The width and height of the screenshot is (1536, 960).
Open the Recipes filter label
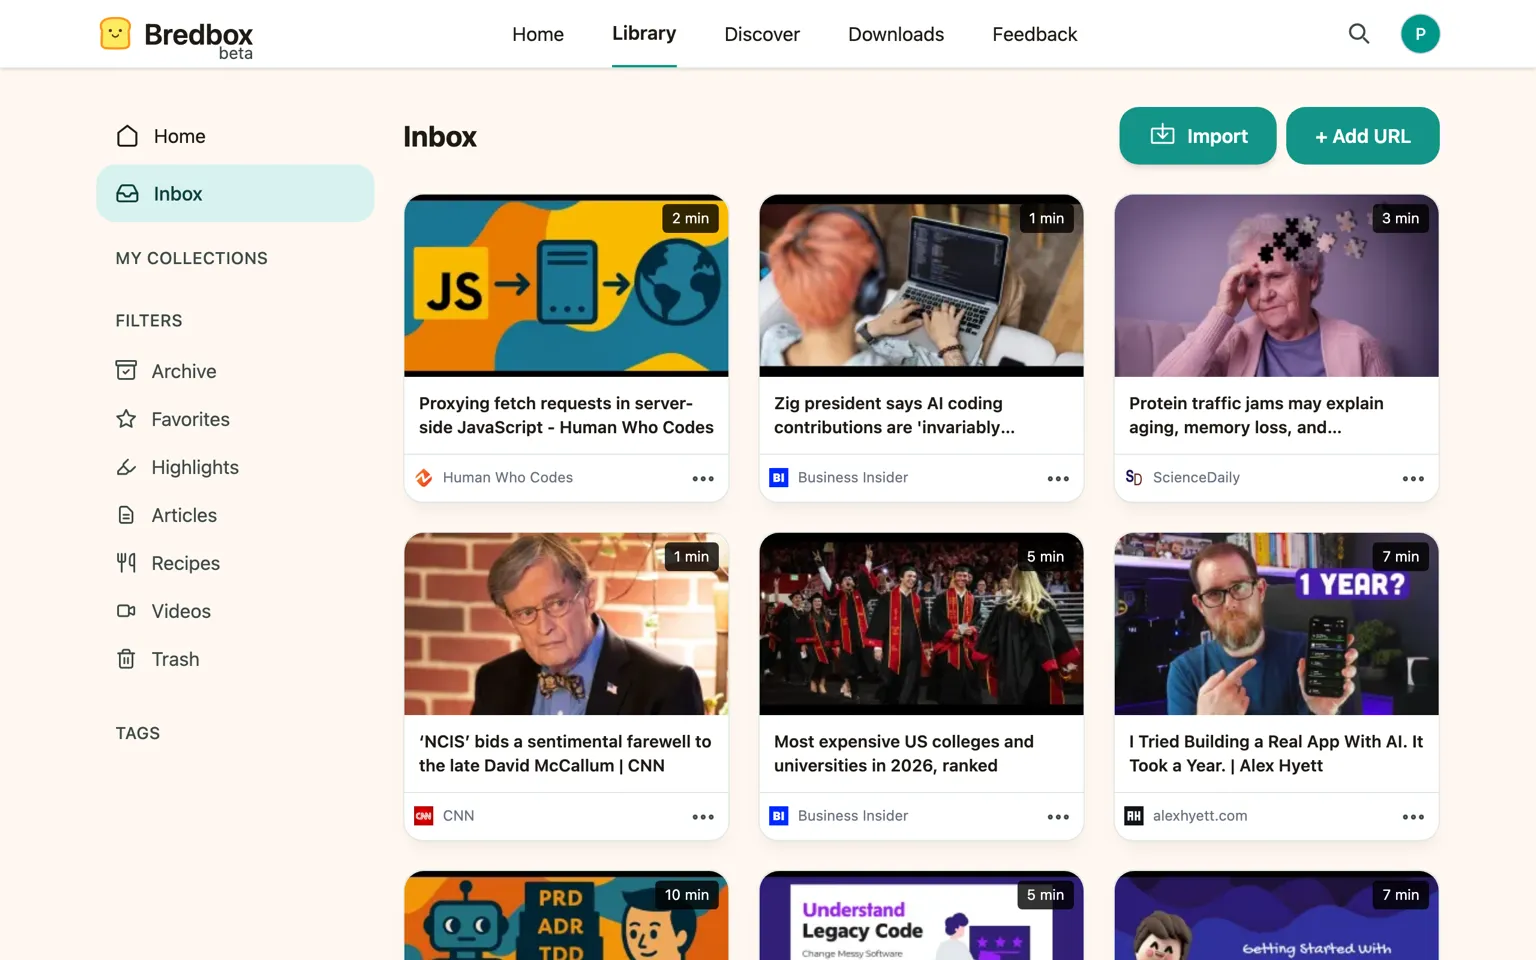click(186, 563)
